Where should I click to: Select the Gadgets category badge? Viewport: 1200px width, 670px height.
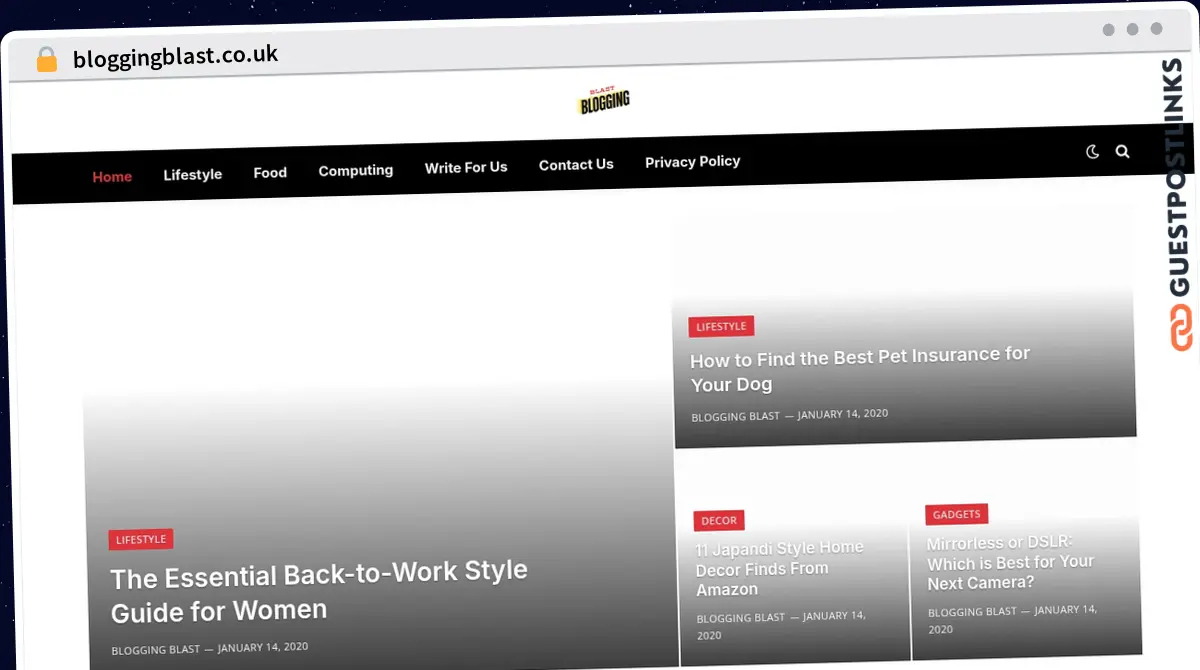(x=956, y=514)
